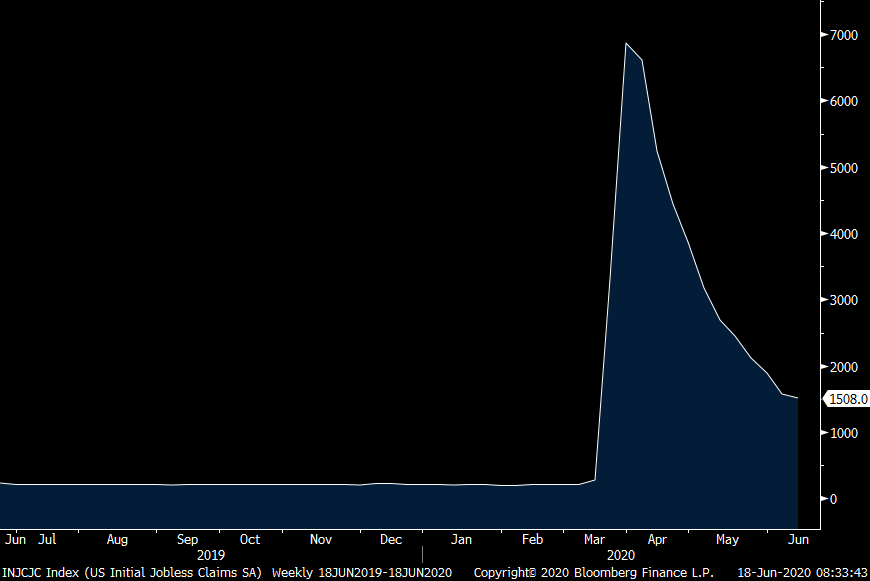Screen dimensions: 870x581
Task: Click the 3000 y-axis label
Action: (843, 300)
